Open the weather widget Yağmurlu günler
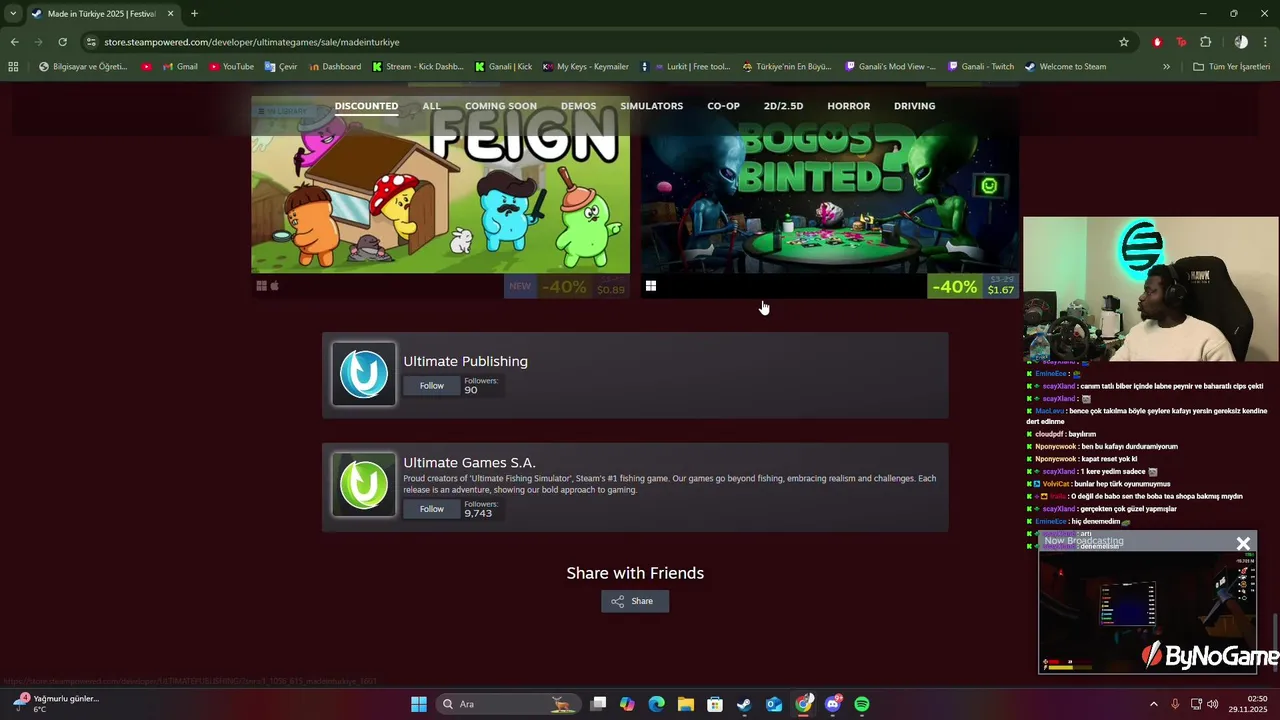1280x720 pixels. [x=55, y=704]
